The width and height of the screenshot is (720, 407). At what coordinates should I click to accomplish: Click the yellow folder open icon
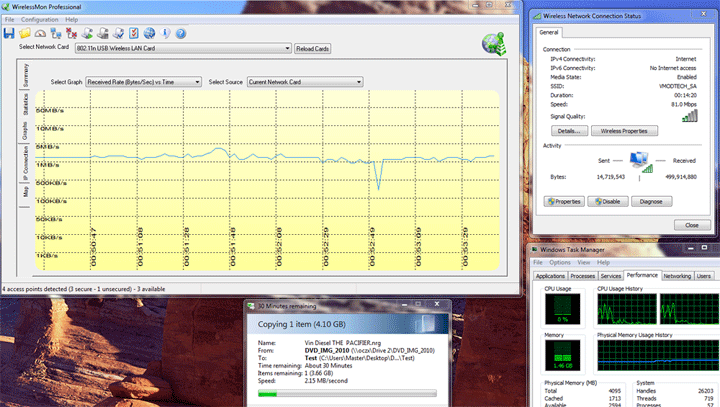tap(25, 33)
